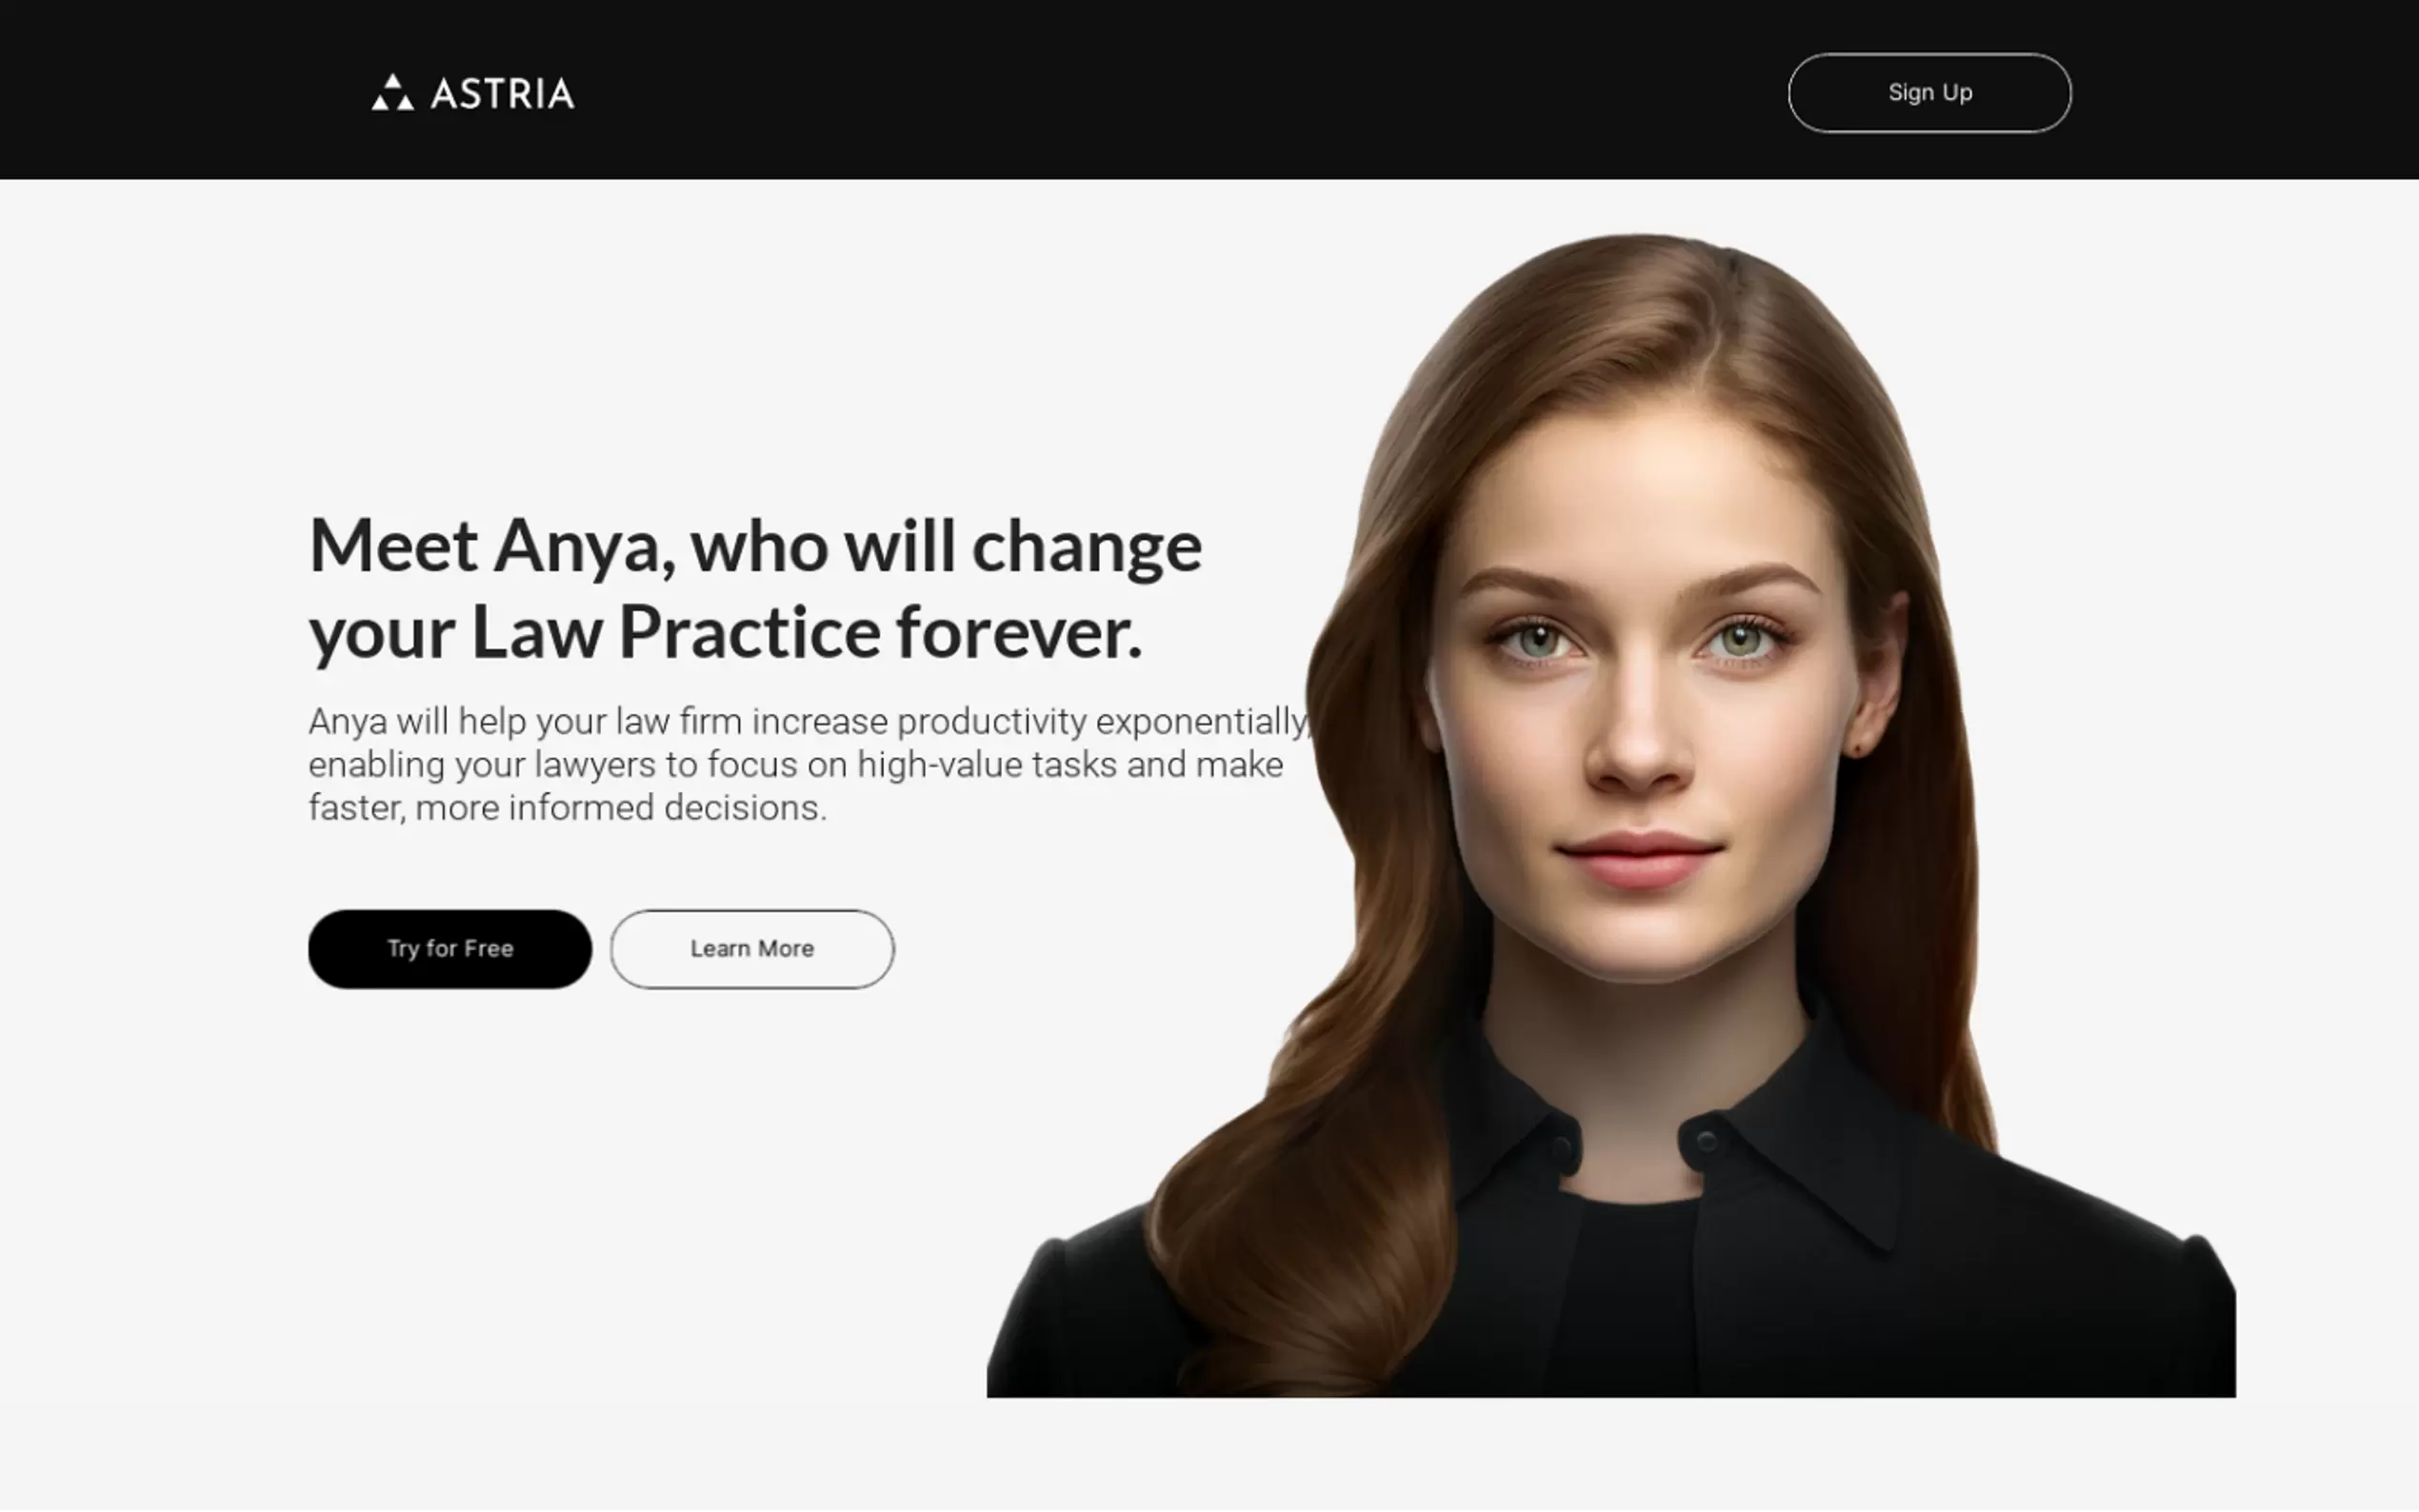
Task: Click the word 'exponentially' in the description
Action: coord(1202,721)
